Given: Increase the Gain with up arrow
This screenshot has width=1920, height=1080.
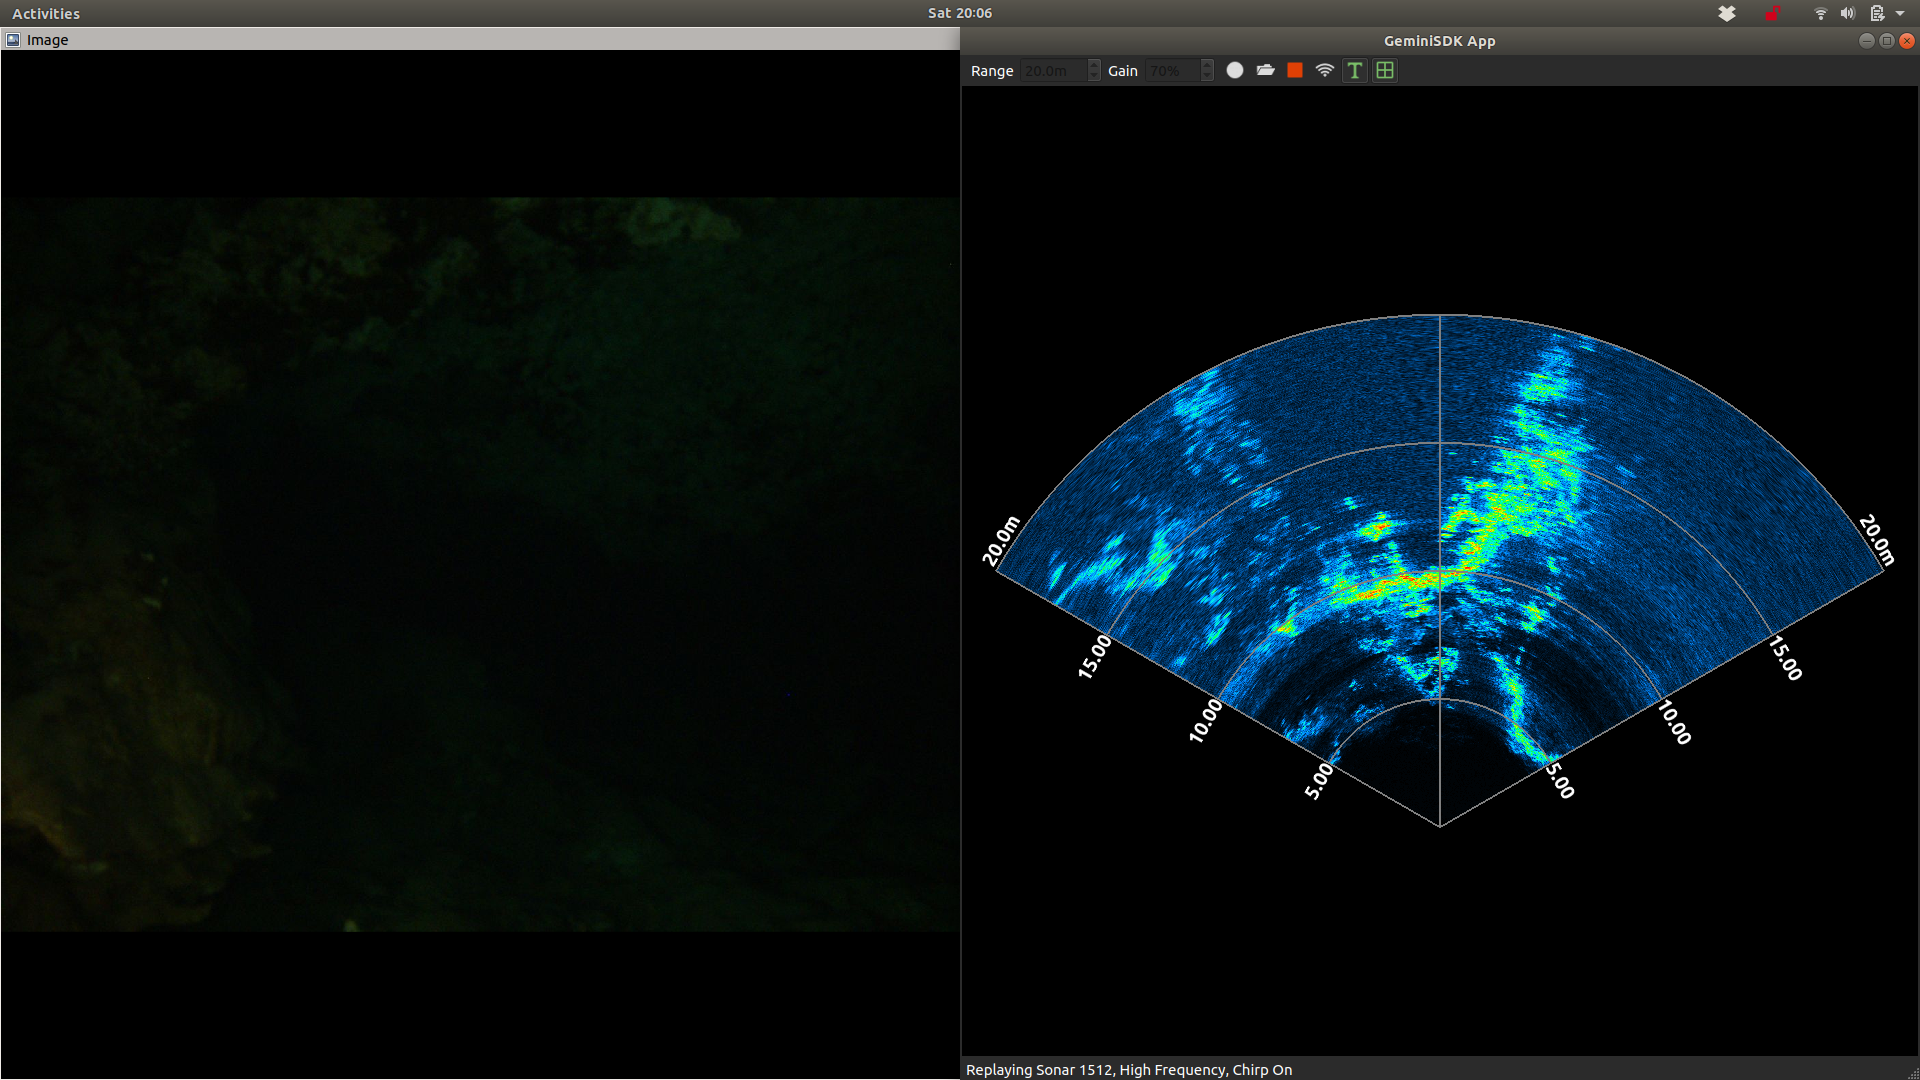Looking at the screenshot, I should [x=1207, y=65].
